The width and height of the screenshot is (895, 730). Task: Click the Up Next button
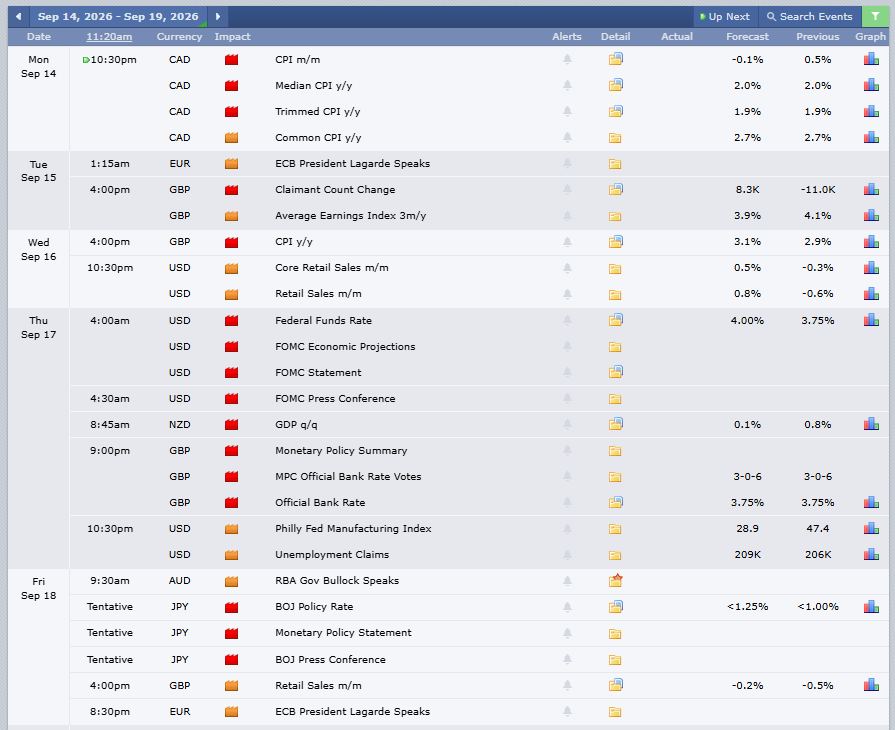[x=725, y=17]
